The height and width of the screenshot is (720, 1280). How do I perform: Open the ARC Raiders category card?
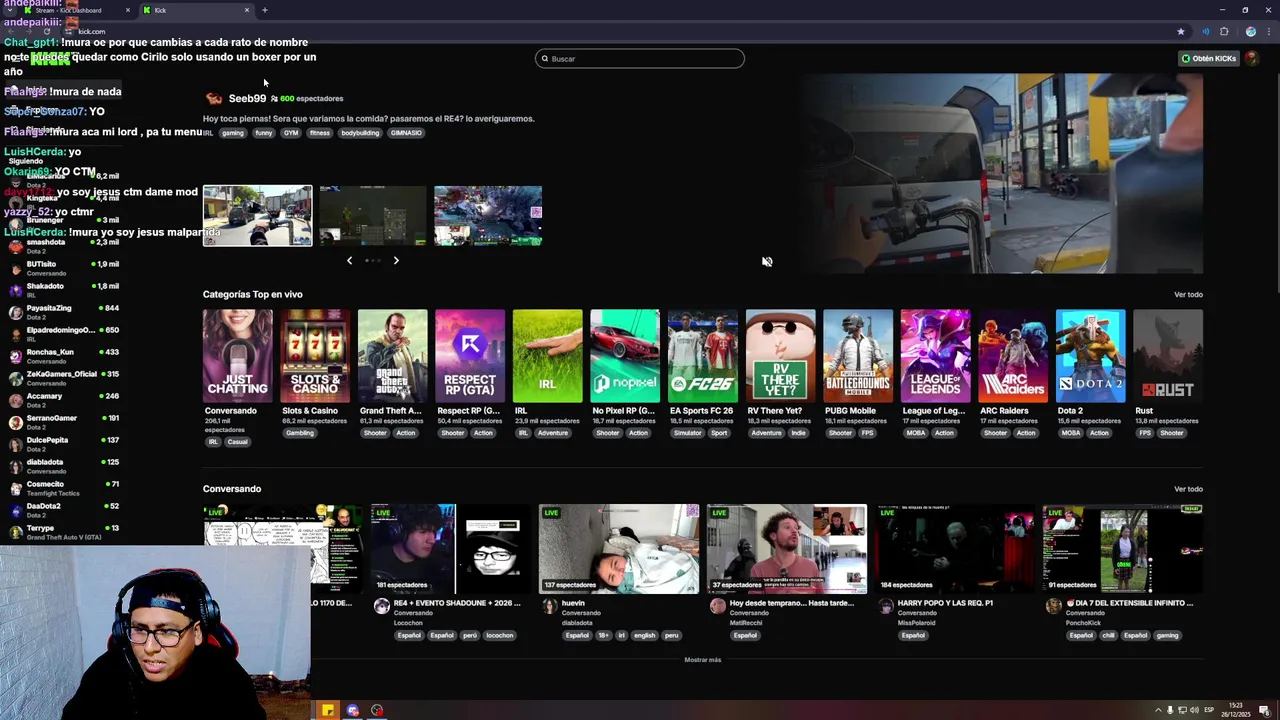[x=1012, y=356]
